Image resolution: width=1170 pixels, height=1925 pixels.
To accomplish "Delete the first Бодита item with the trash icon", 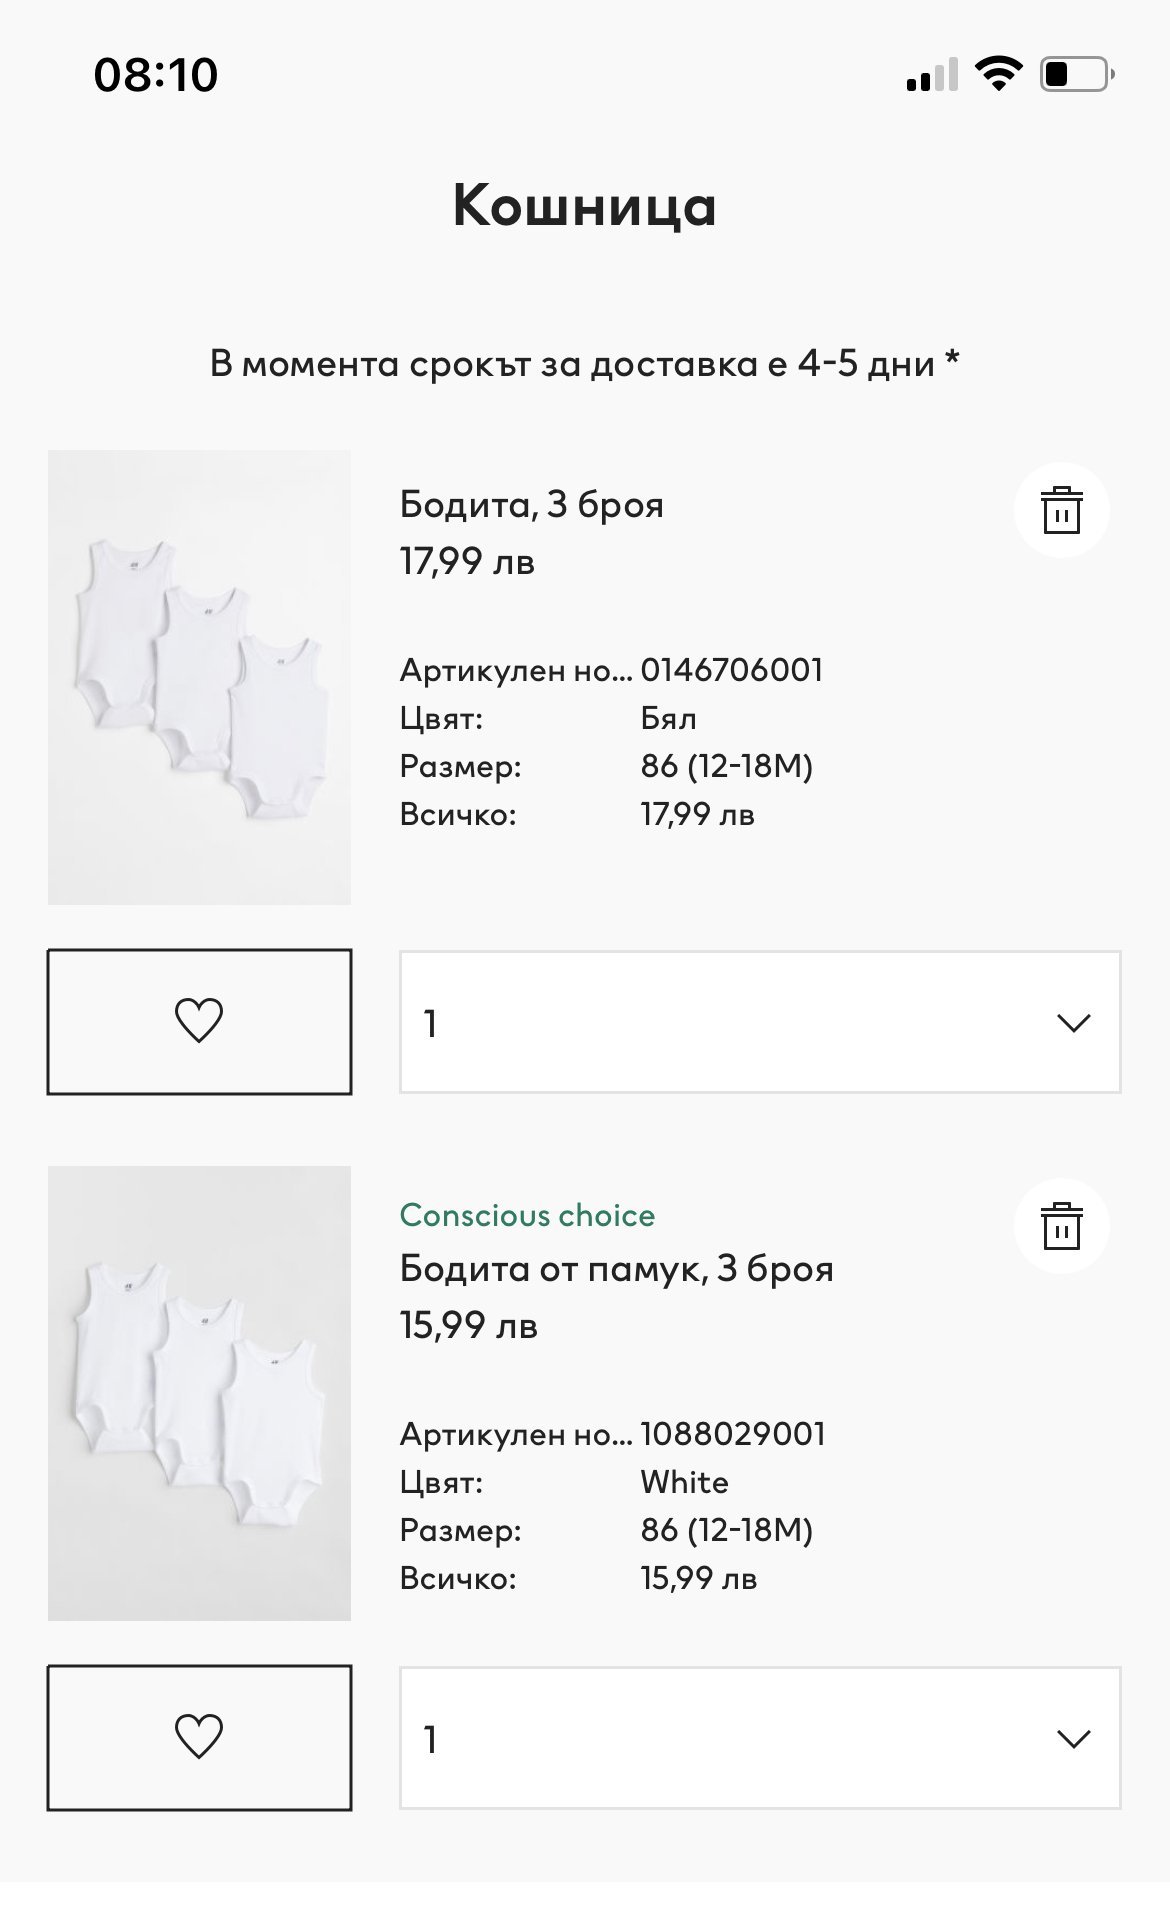I will 1061,510.
